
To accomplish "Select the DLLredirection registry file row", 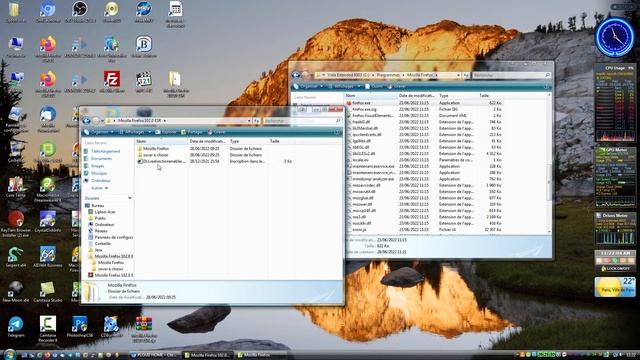I will (161, 162).
